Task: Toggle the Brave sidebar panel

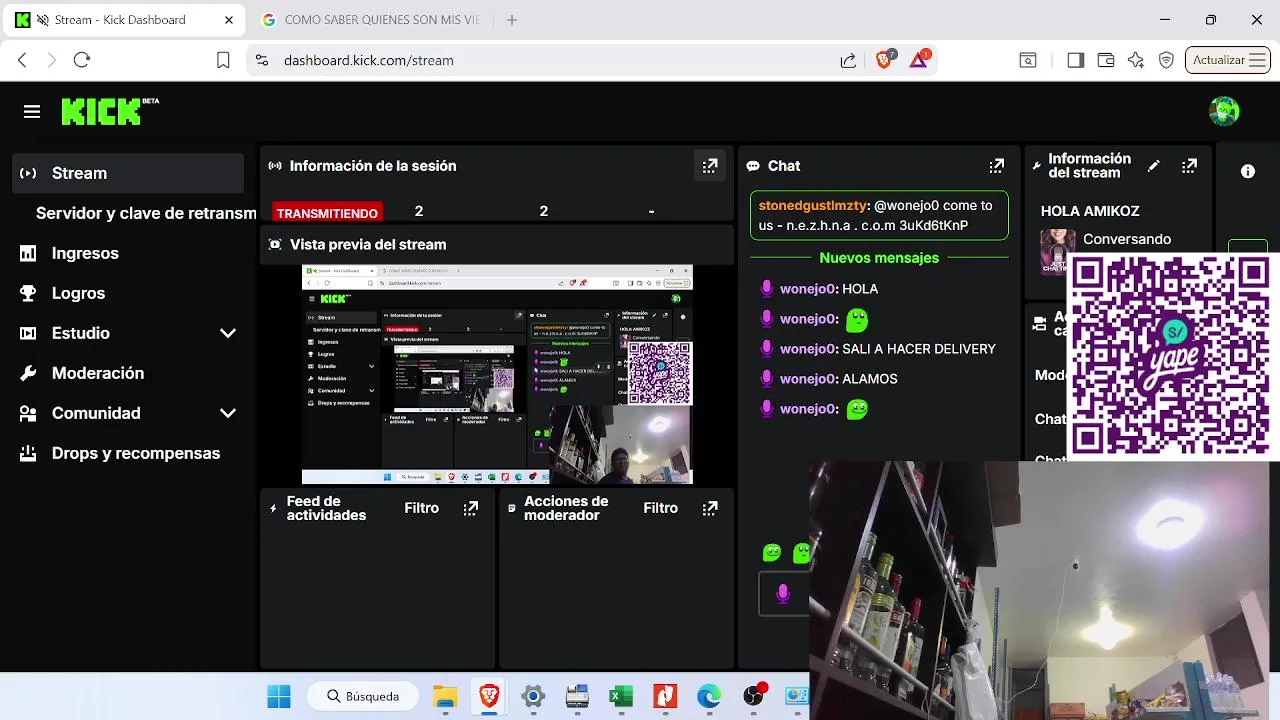Action: click(x=1076, y=60)
